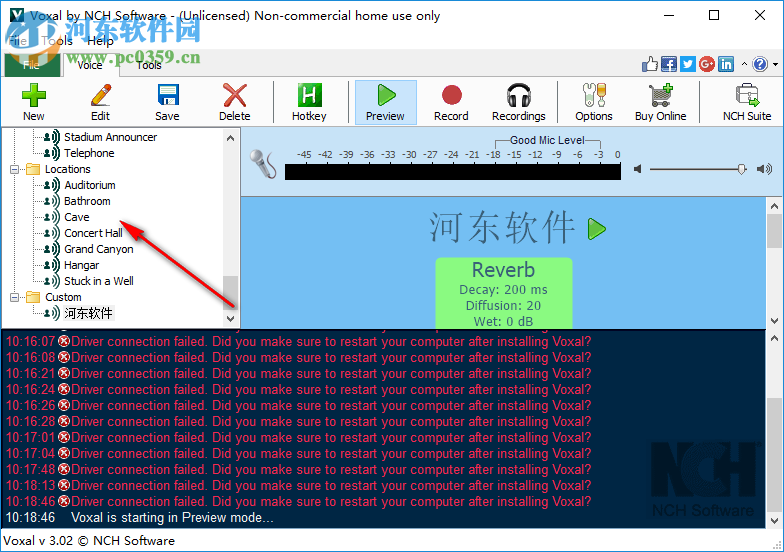Save the current voice
This screenshot has width=784, height=552.
pyautogui.click(x=167, y=102)
